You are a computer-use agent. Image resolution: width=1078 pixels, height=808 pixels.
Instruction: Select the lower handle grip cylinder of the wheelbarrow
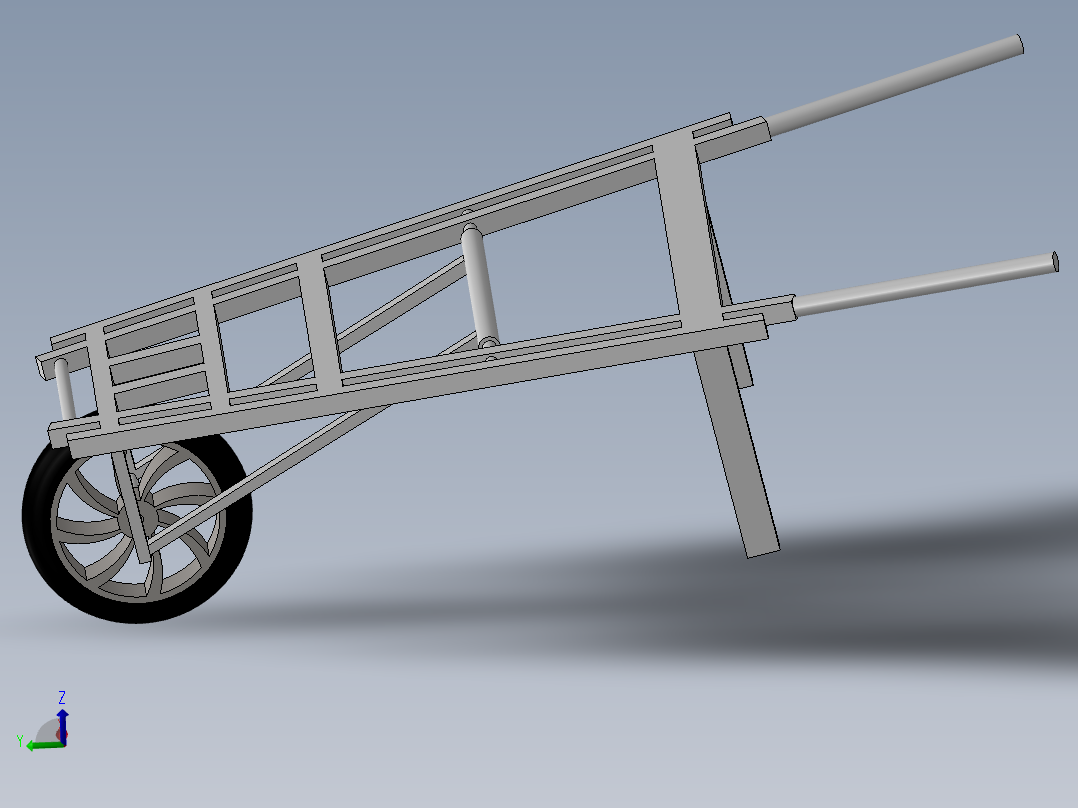925,284
